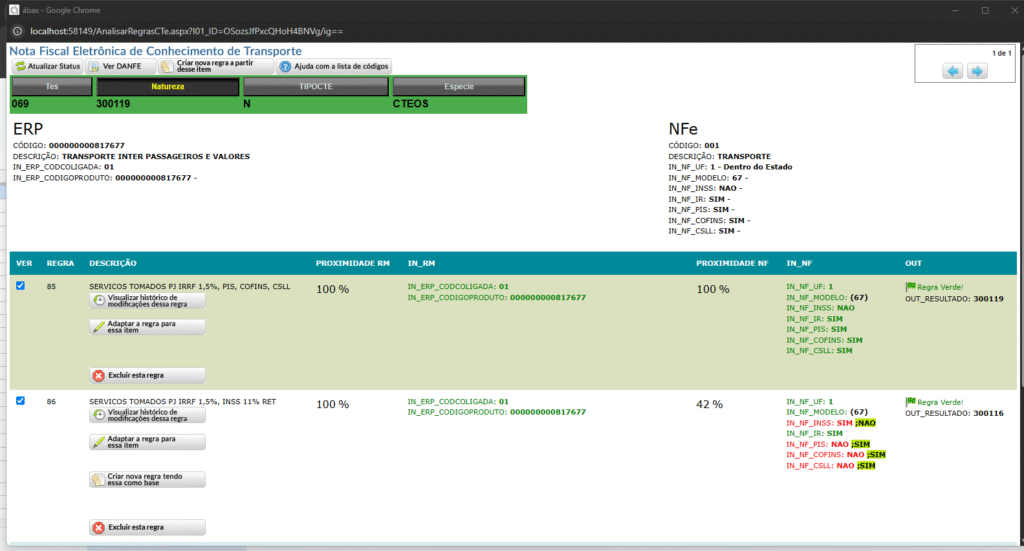Uncheck the VER checkbox for rule 85
Viewport: 1024px width, 551px height.
click(x=21, y=285)
